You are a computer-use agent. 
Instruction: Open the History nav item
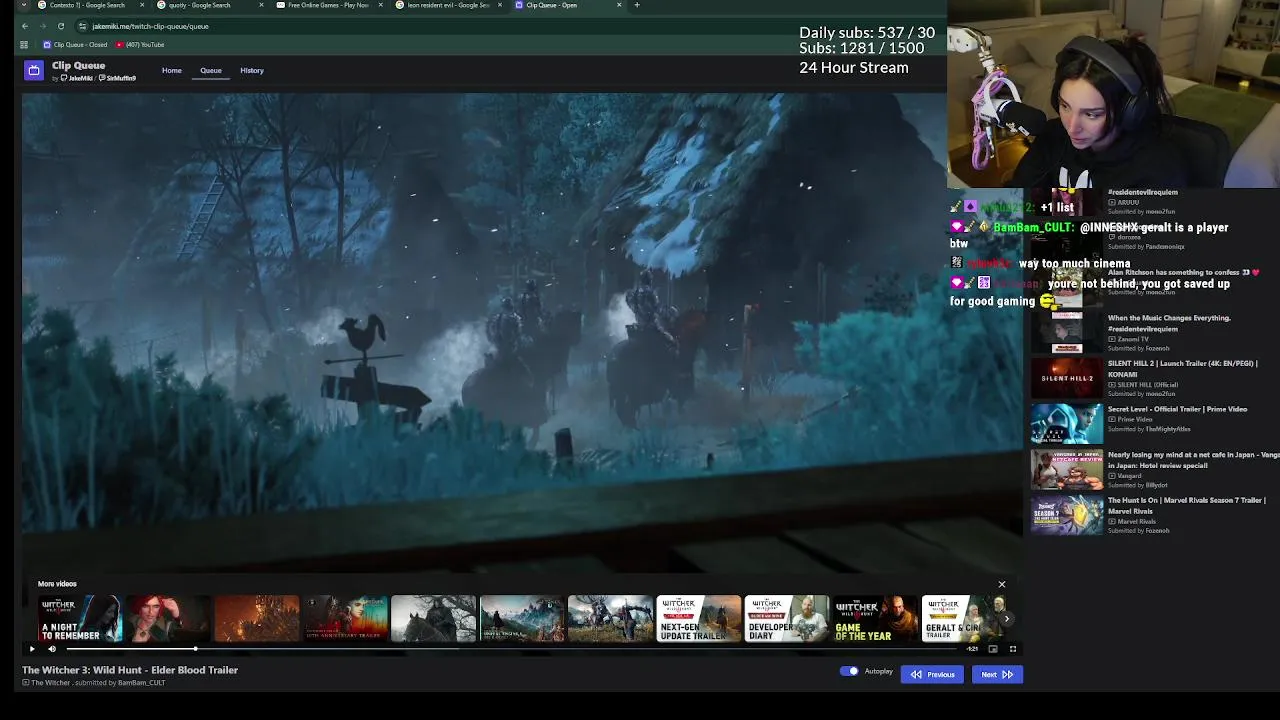(x=252, y=70)
